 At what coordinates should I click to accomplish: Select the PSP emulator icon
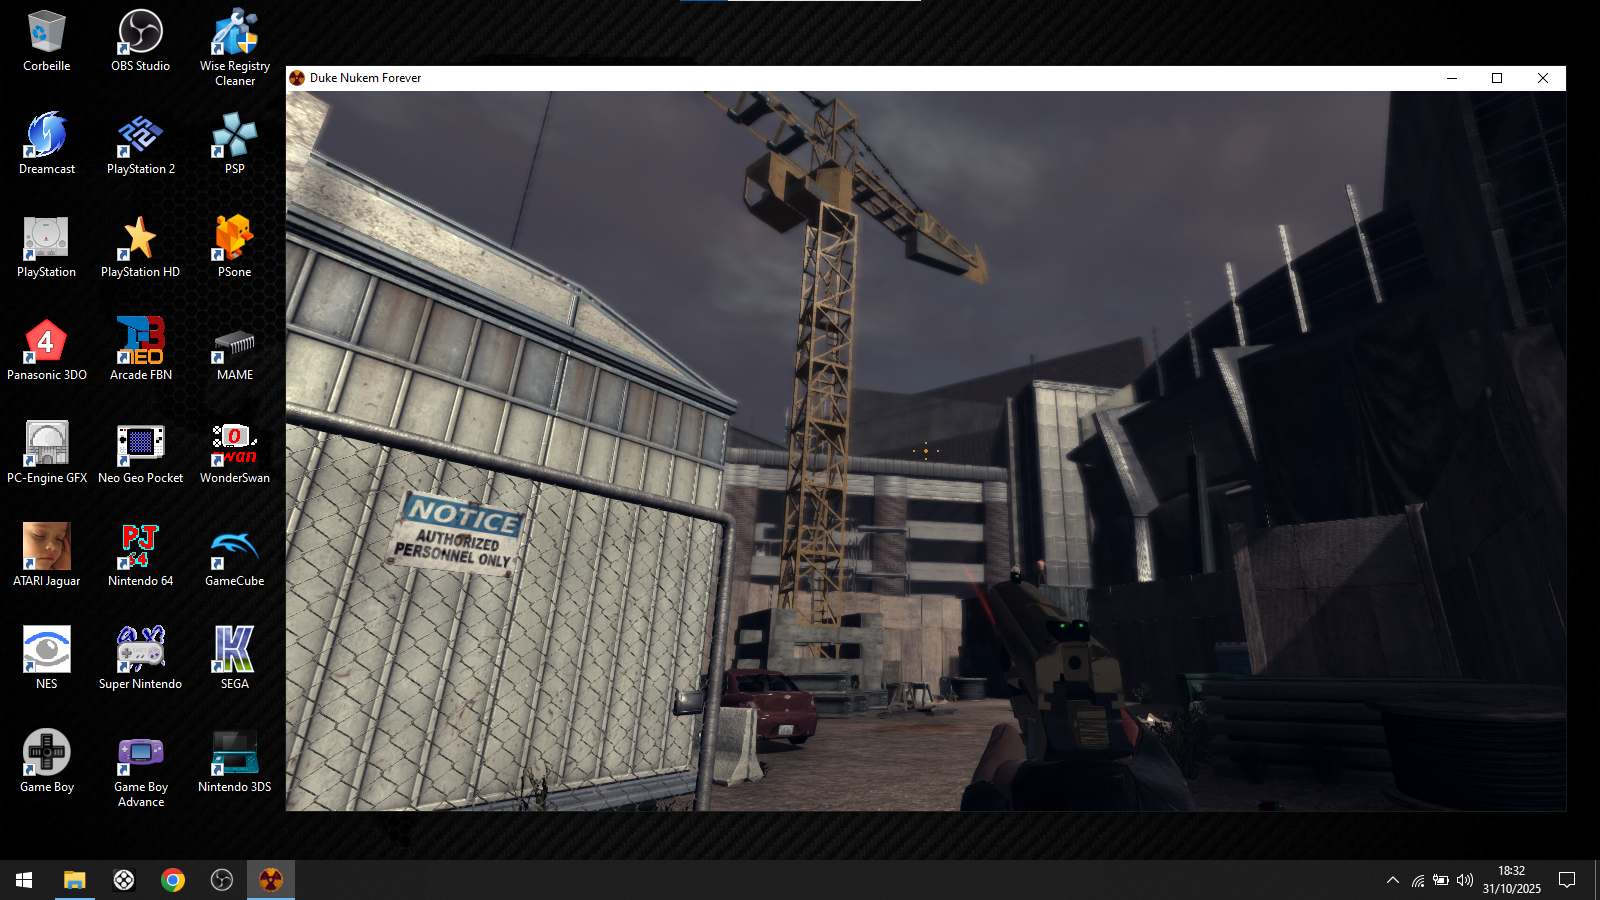pos(234,136)
